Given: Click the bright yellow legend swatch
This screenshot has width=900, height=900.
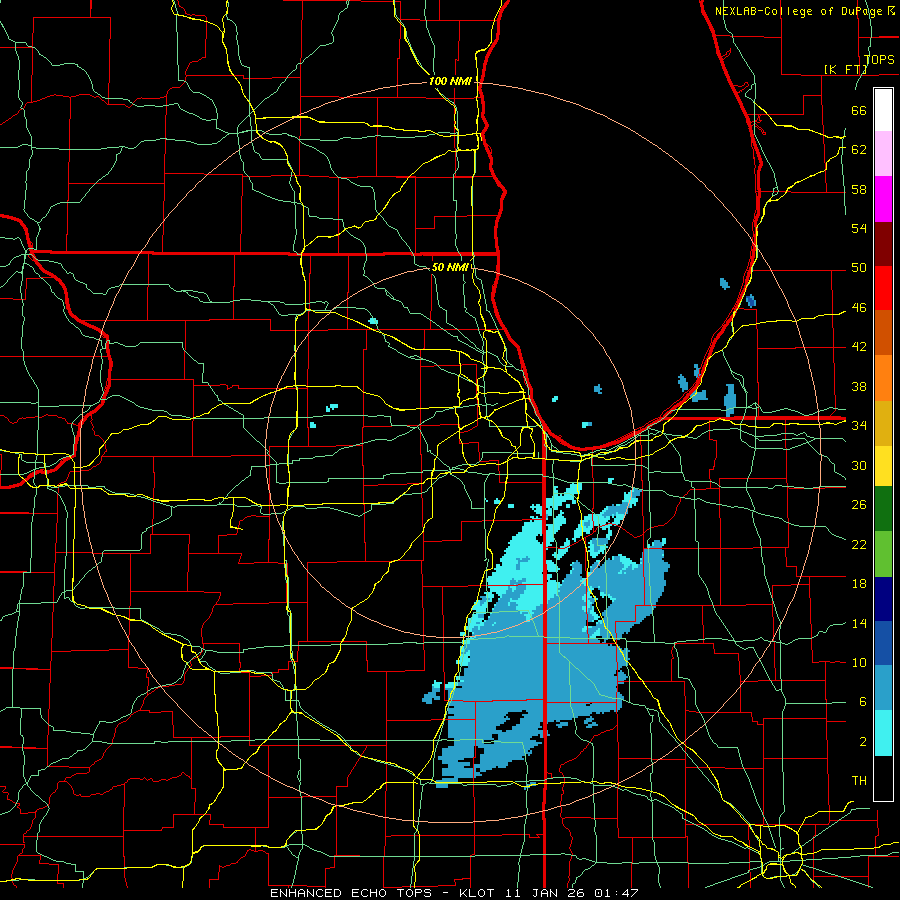Looking at the screenshot, I should click(x=883, y=466).
